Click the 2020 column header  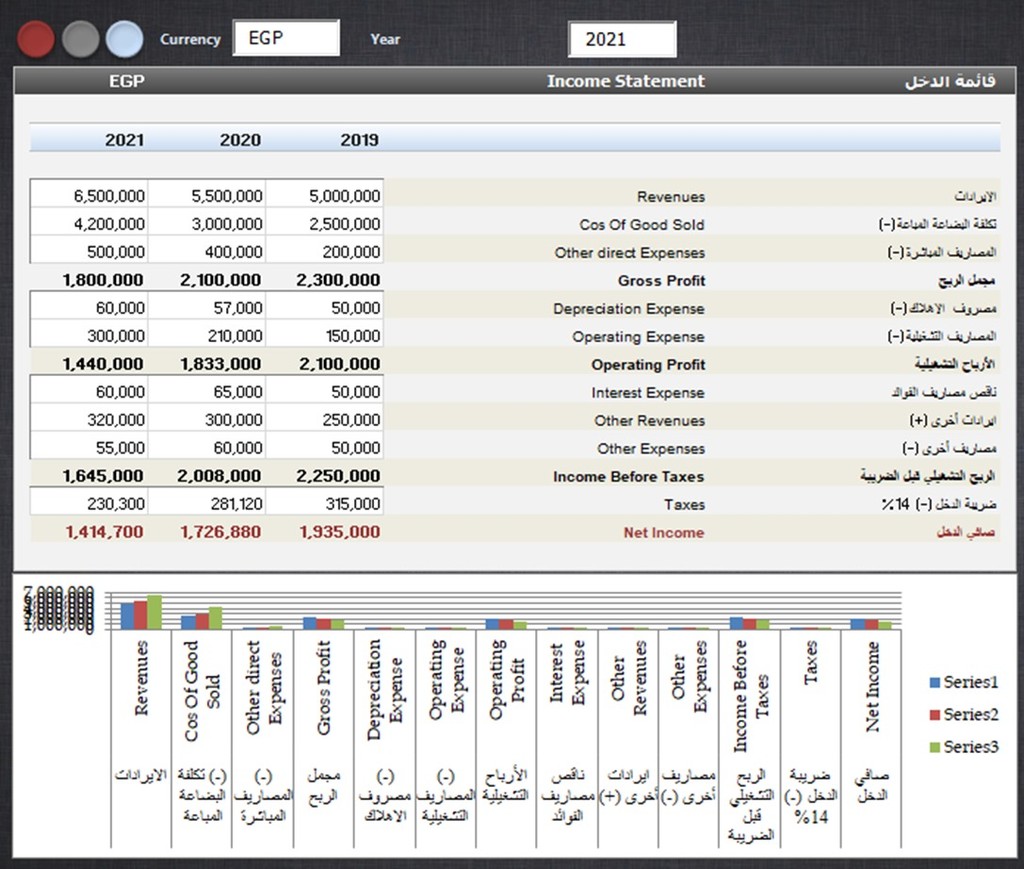click(x=240, y=140)
